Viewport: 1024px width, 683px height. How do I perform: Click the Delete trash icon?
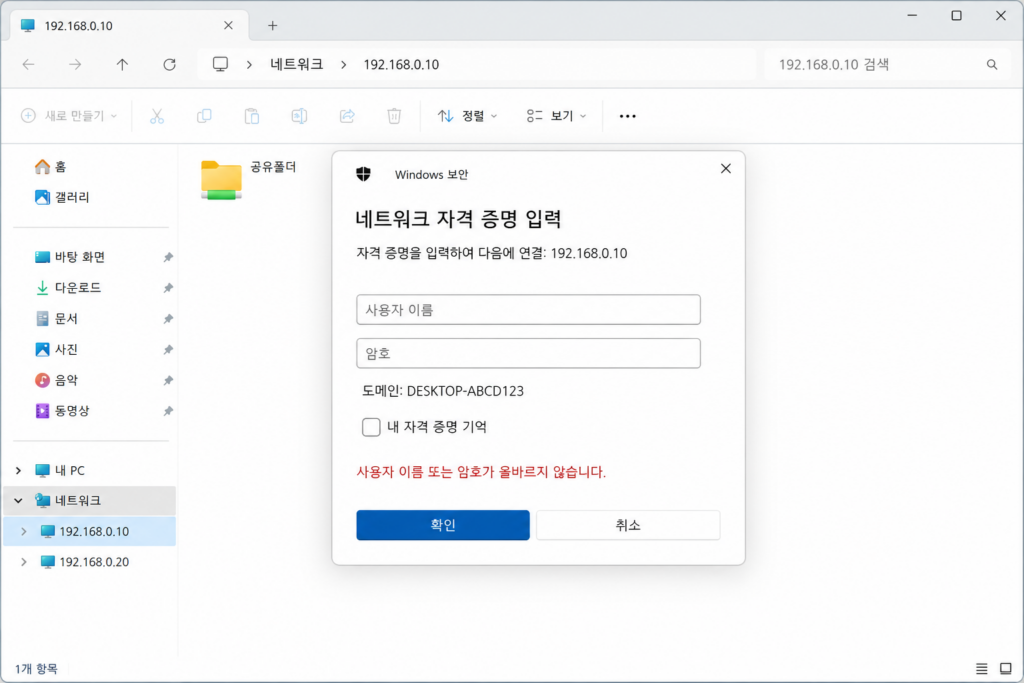394,116
